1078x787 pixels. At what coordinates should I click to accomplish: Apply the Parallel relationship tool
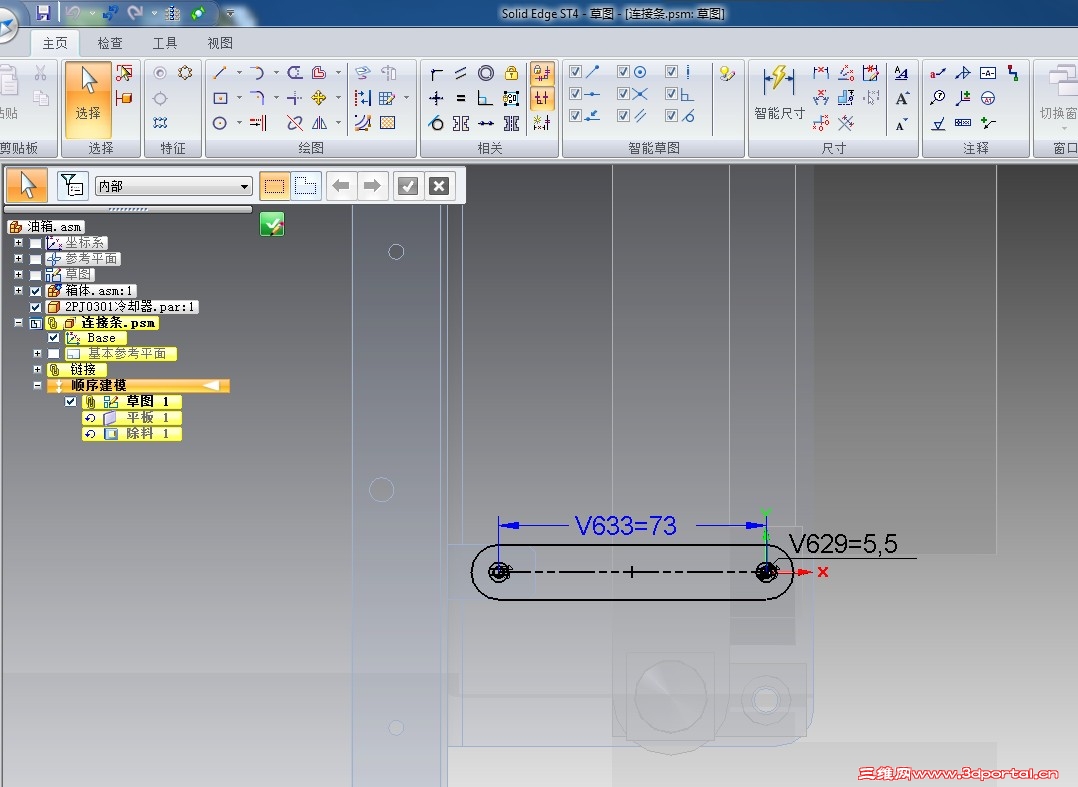[461, 73]
